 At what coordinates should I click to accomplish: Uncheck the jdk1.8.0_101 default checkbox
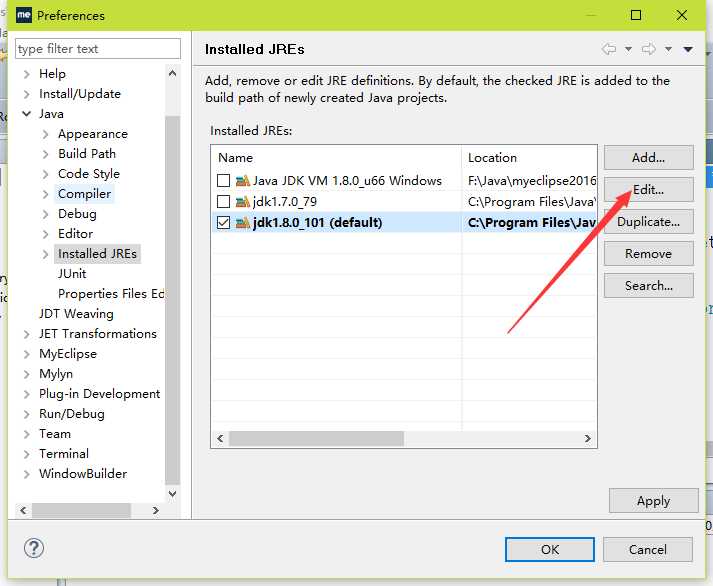(223, 222)
